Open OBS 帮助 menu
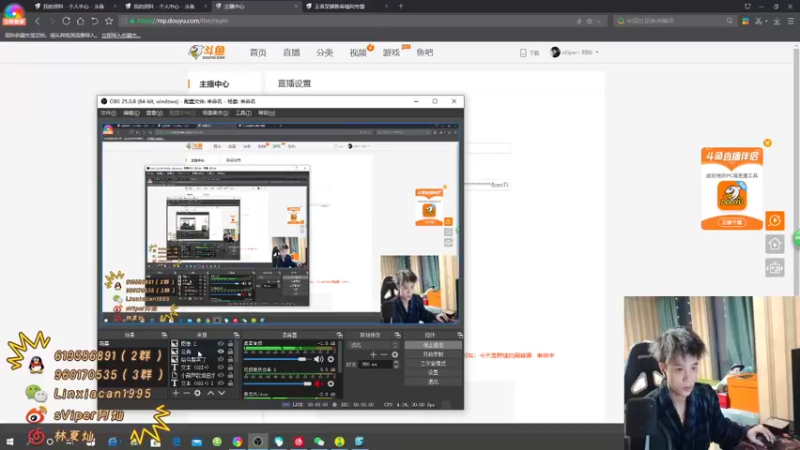800x450 pixels. coord(266,113)
